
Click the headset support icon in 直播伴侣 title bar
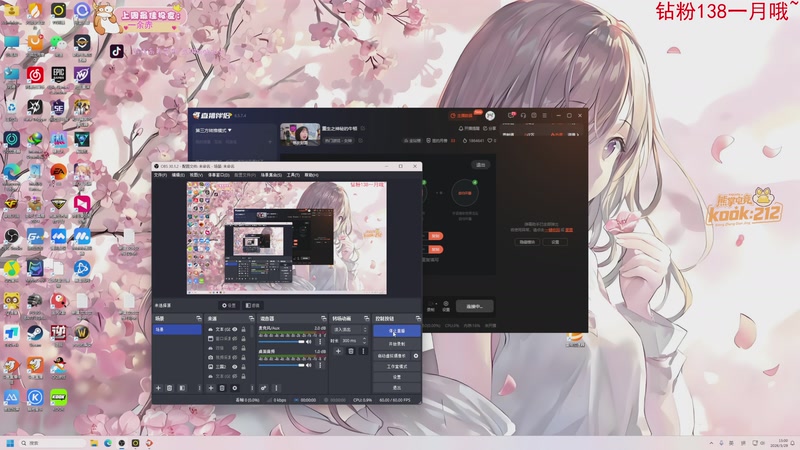click(523, 115)
